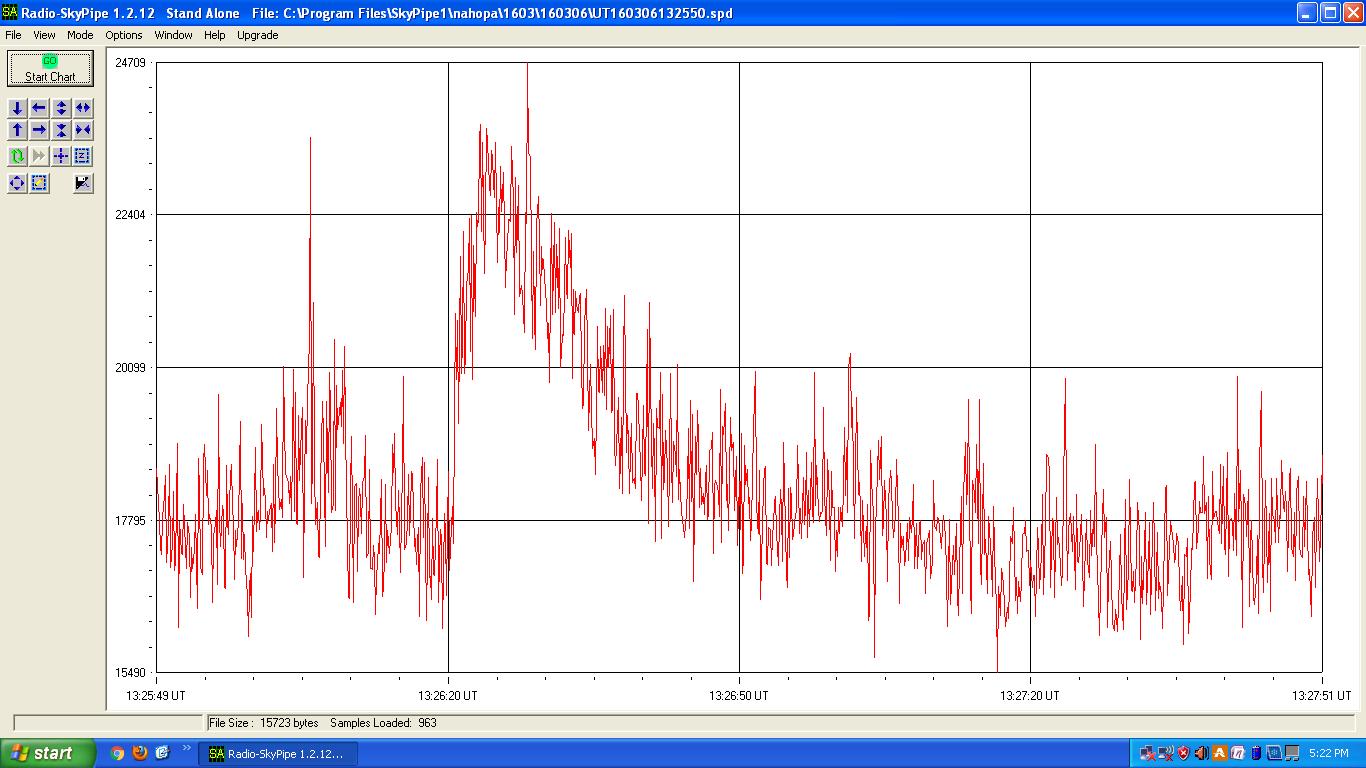
Task: Click the 13:27:51 UT time label
Action: [x=1321, y=695]
